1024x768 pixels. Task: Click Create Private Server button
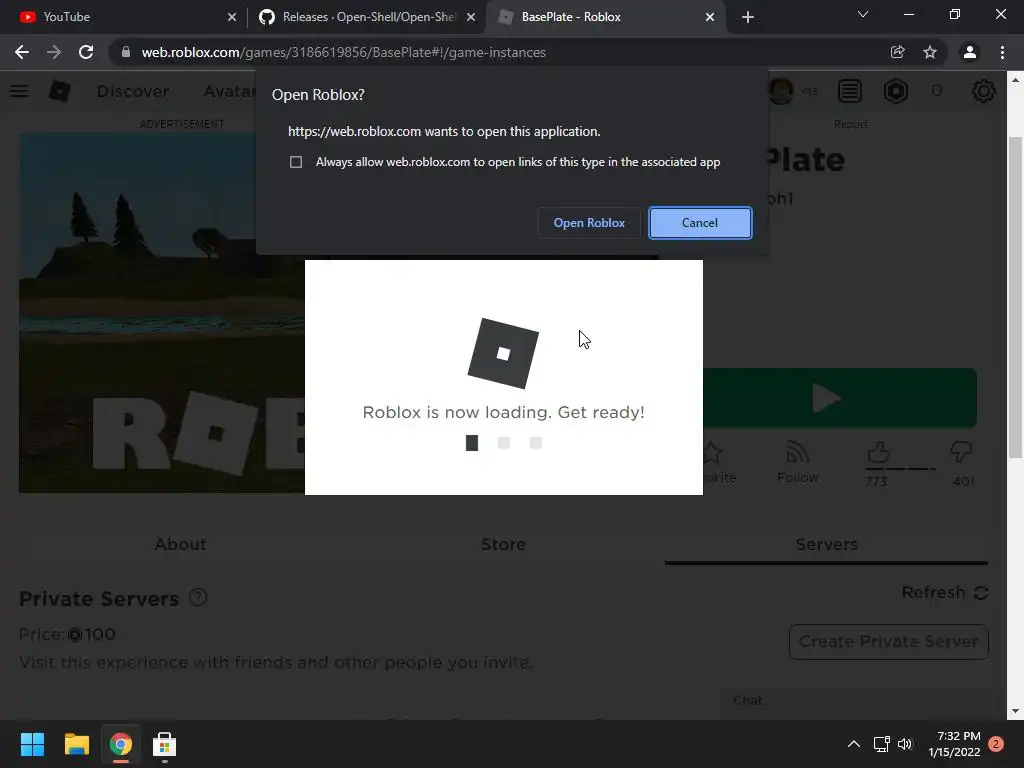point(889,642)
